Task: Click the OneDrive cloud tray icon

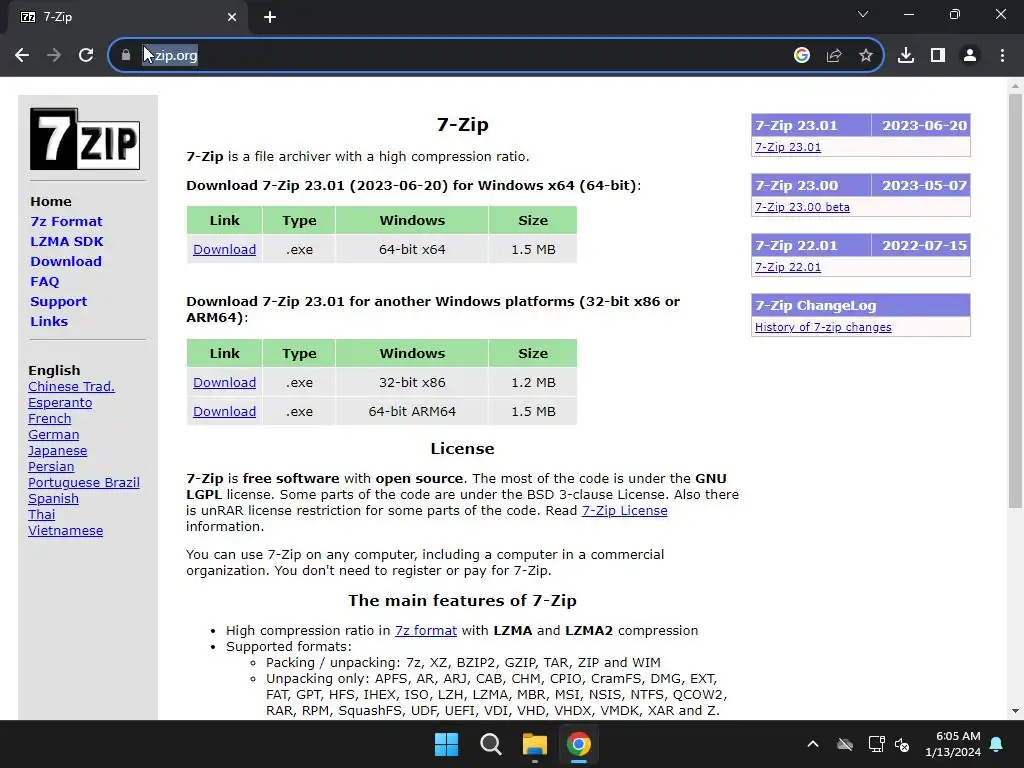Action: tap(845, 744)
